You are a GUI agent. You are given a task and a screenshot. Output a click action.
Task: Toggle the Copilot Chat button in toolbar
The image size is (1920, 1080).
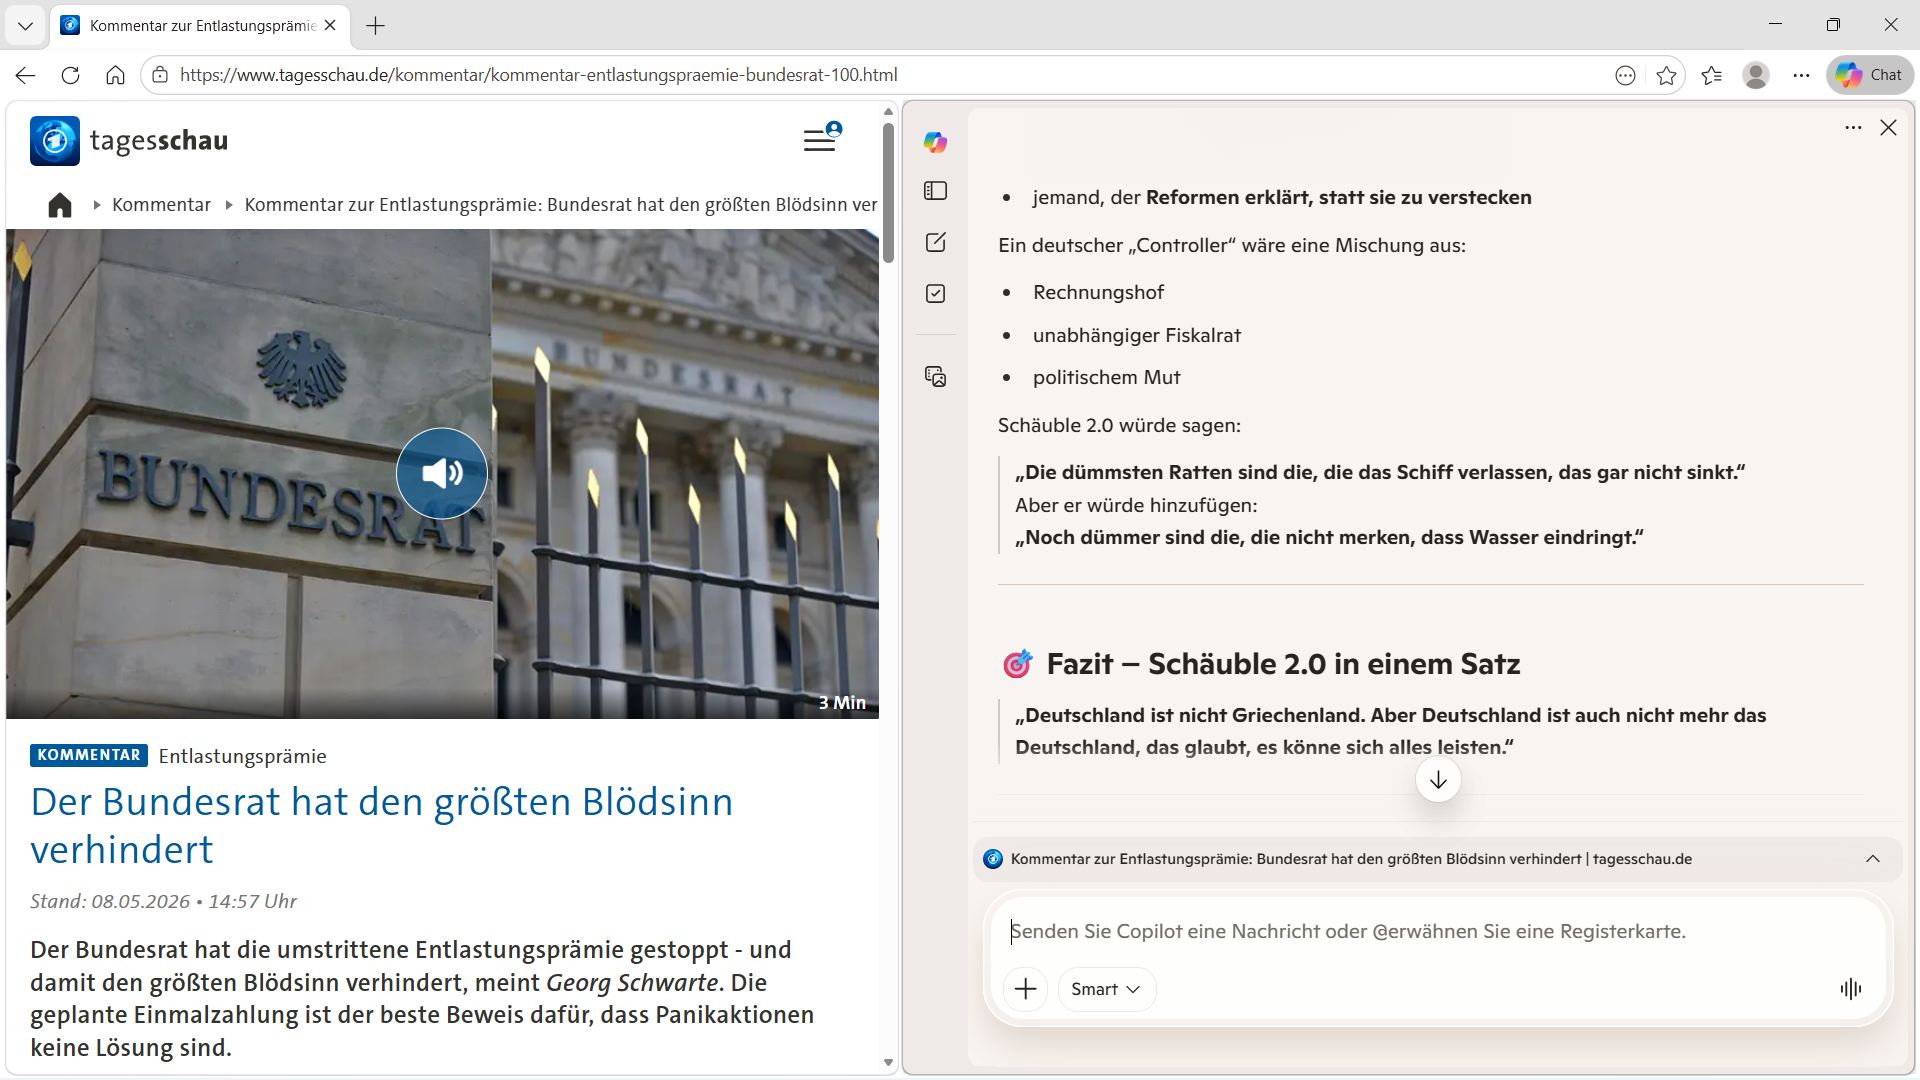click(x=1869, y=75)
